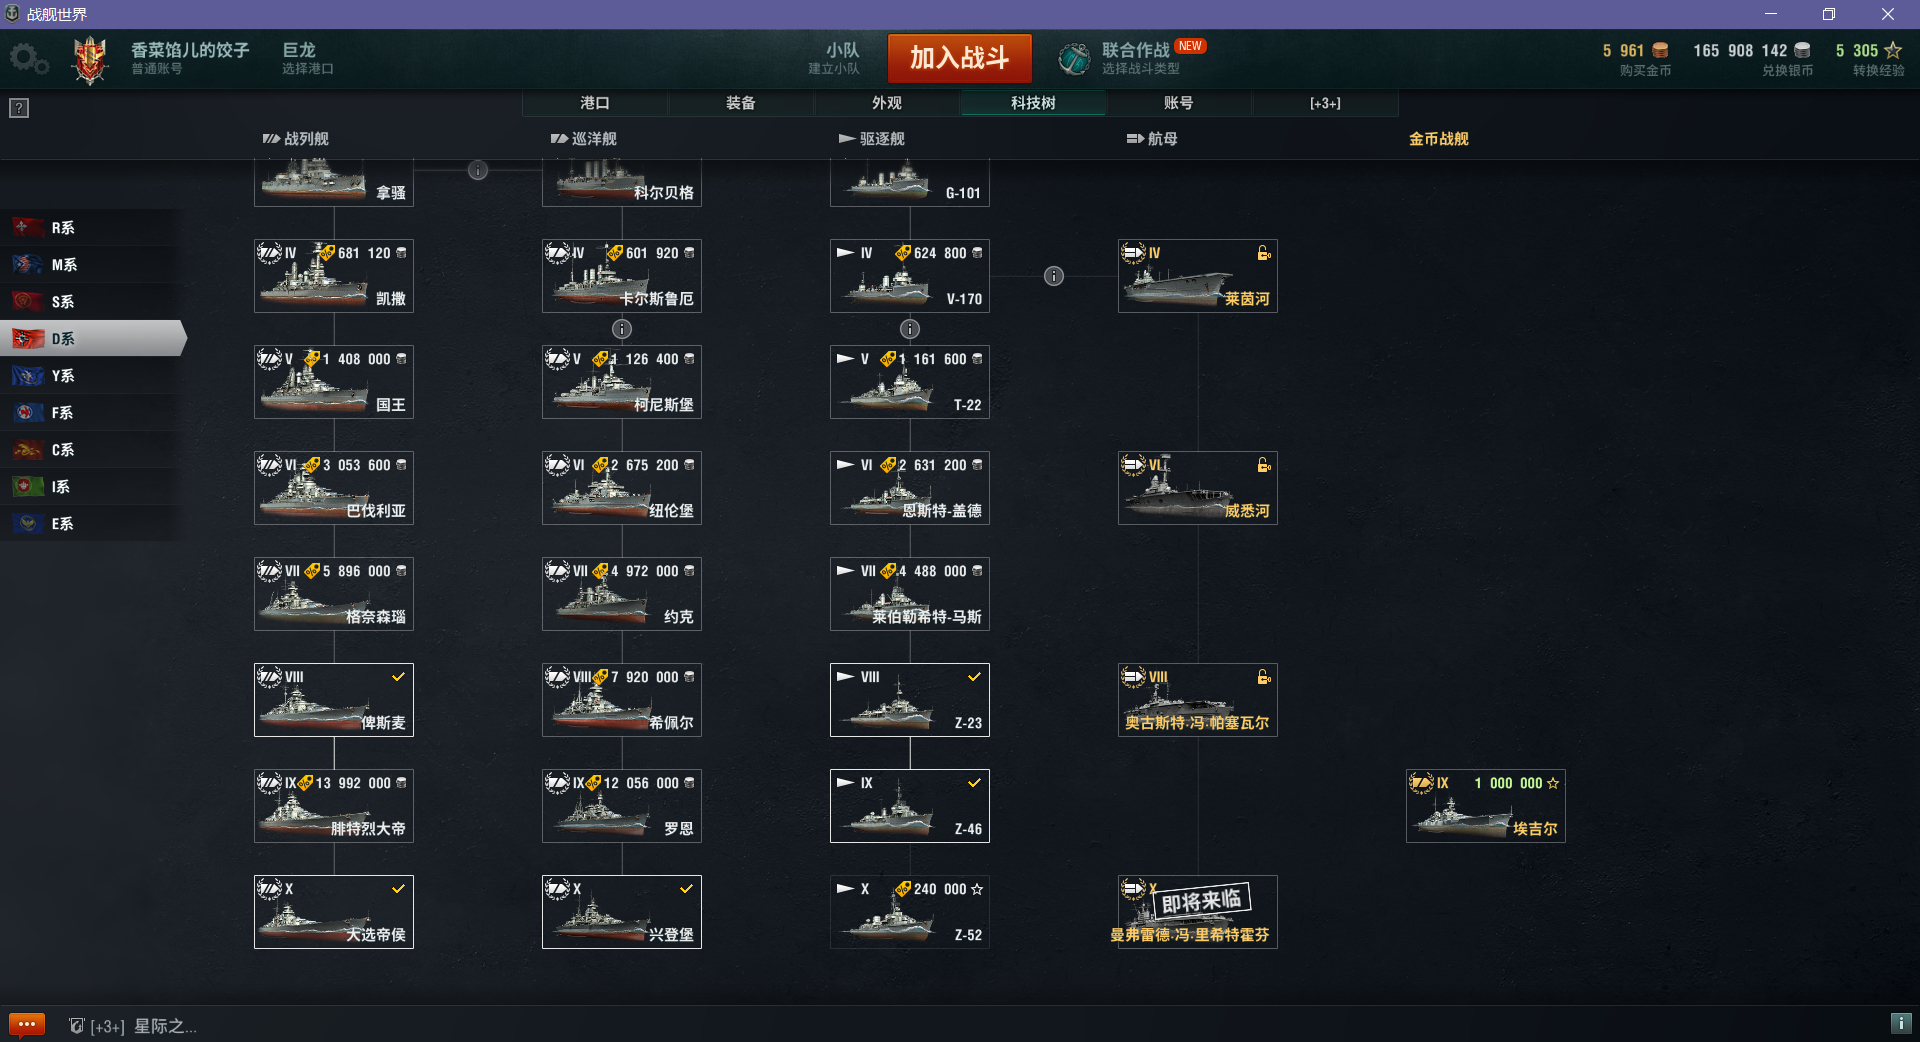Viewport: 1920px width, 1042px height.
Task: Open the settings gear icon
Action: [x=29, y=59]
